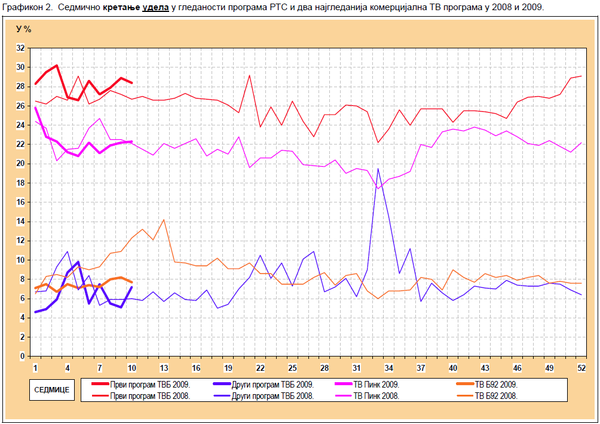Click x-axis week label 19
The image size is (600, 424).
pos(228,368)
